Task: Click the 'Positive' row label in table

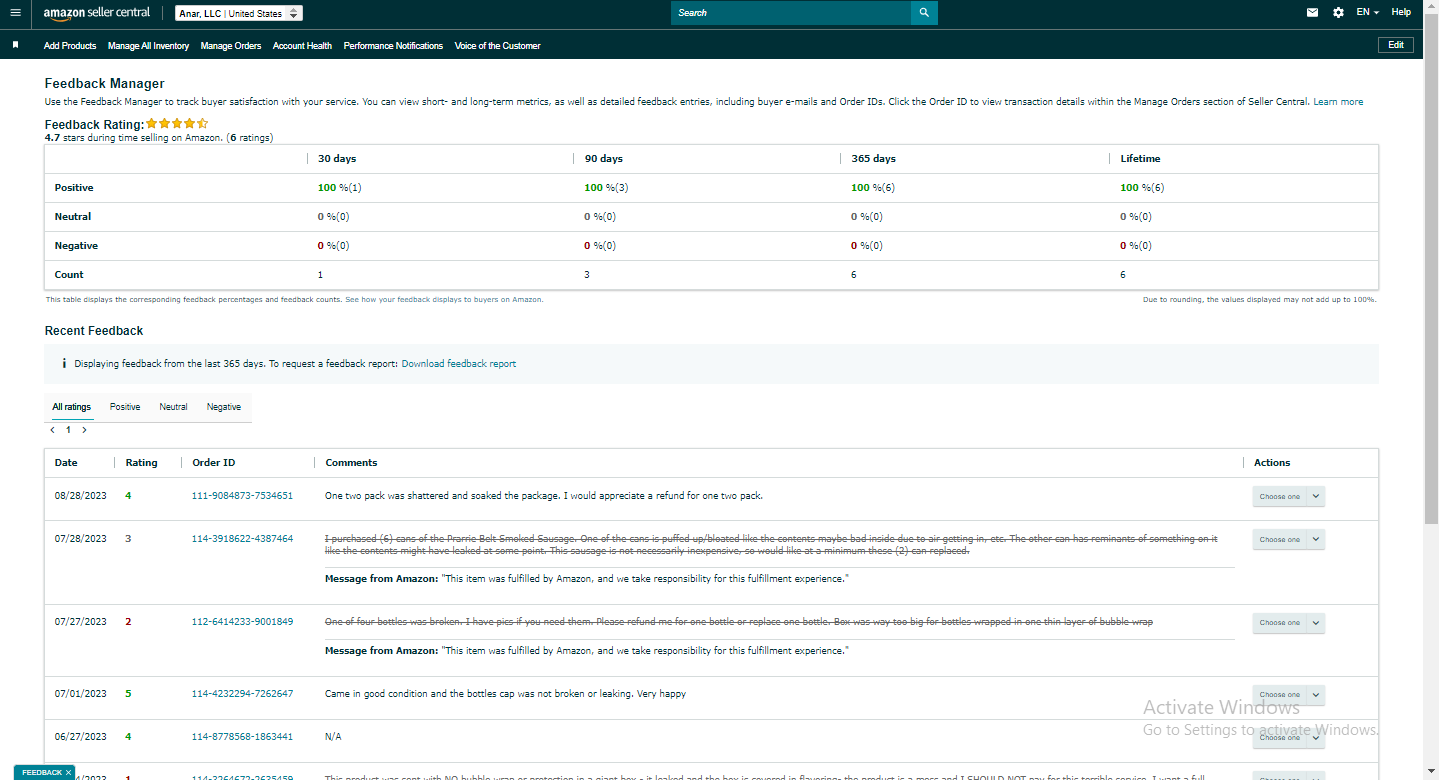Action: coord(74,188)
